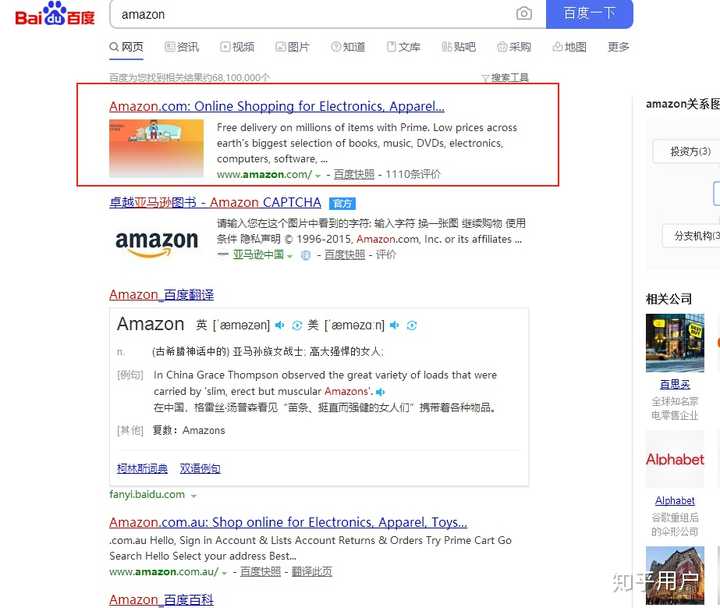
Task: Open 百度快照 for www.amazon.com result
Action: coord(354,175)
